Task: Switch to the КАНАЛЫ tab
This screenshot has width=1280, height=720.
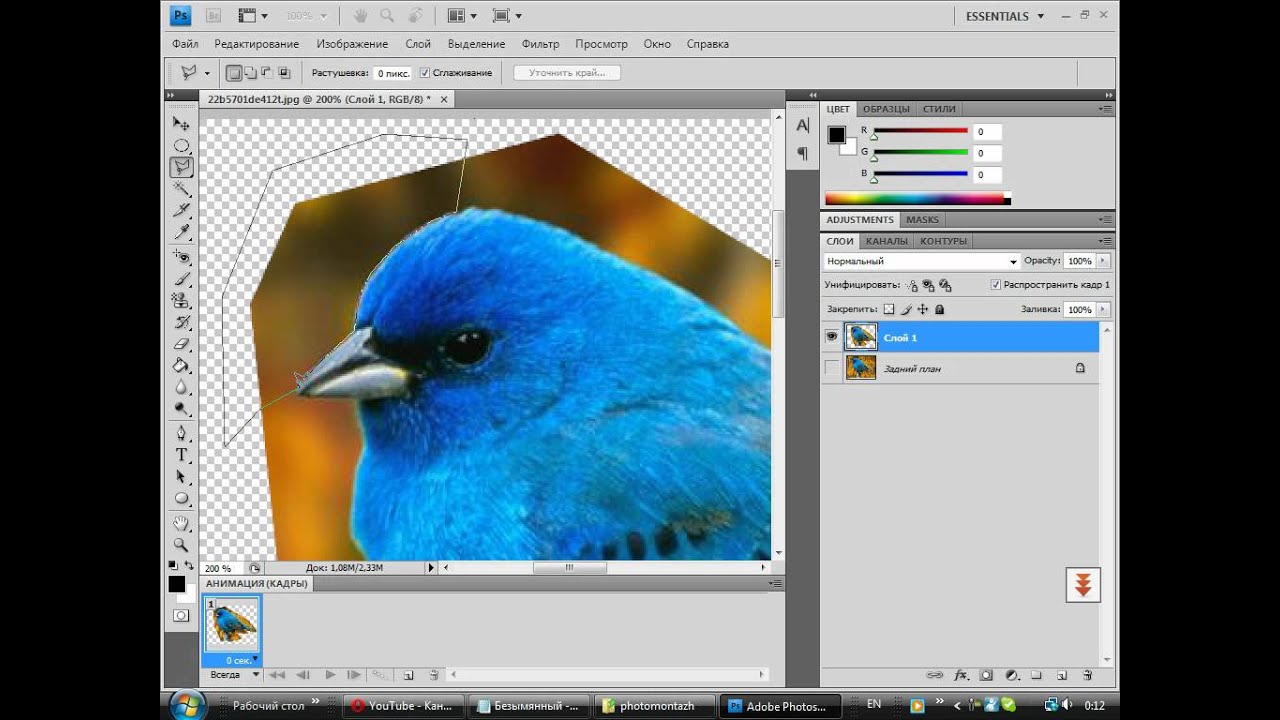Action: tap(887, 241)
